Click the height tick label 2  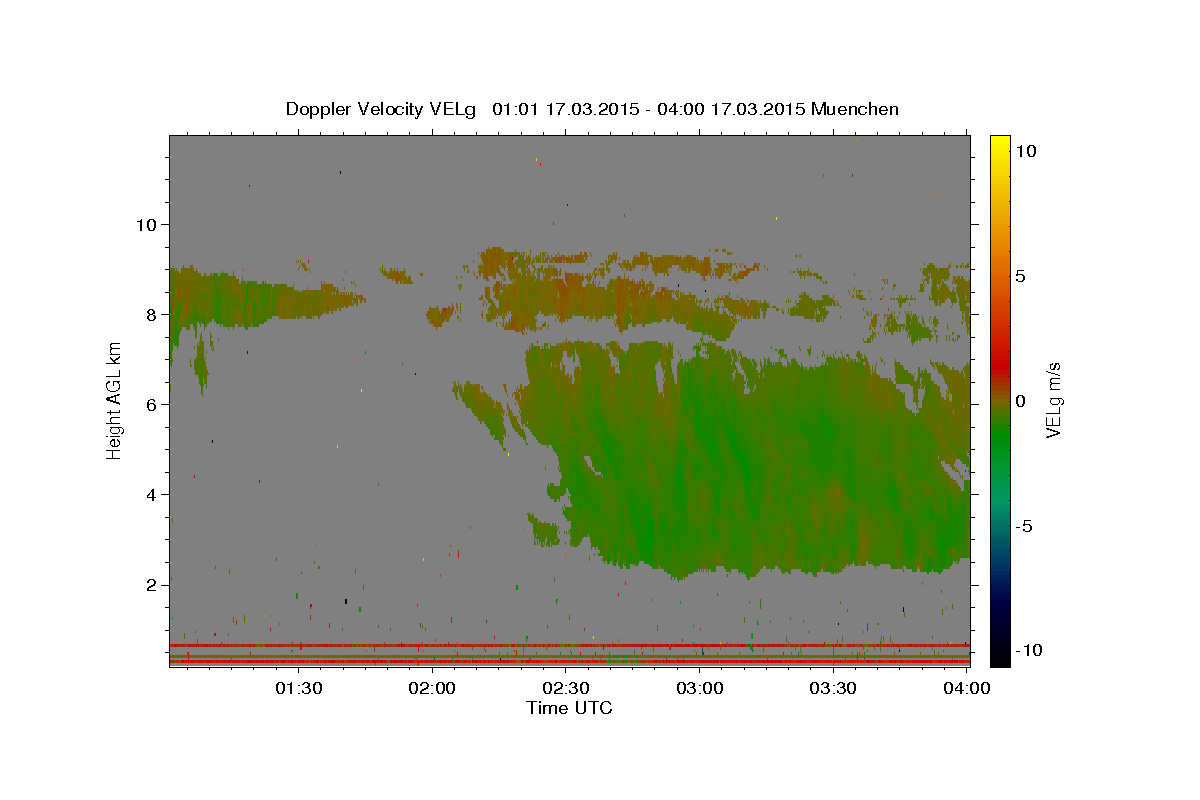coord(150,584)
